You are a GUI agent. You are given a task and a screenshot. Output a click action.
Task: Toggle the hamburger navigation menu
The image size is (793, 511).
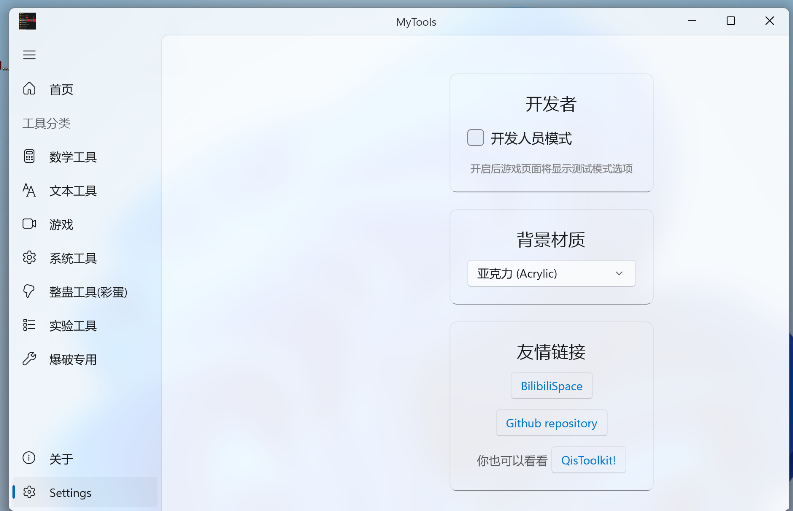[29, 55]
